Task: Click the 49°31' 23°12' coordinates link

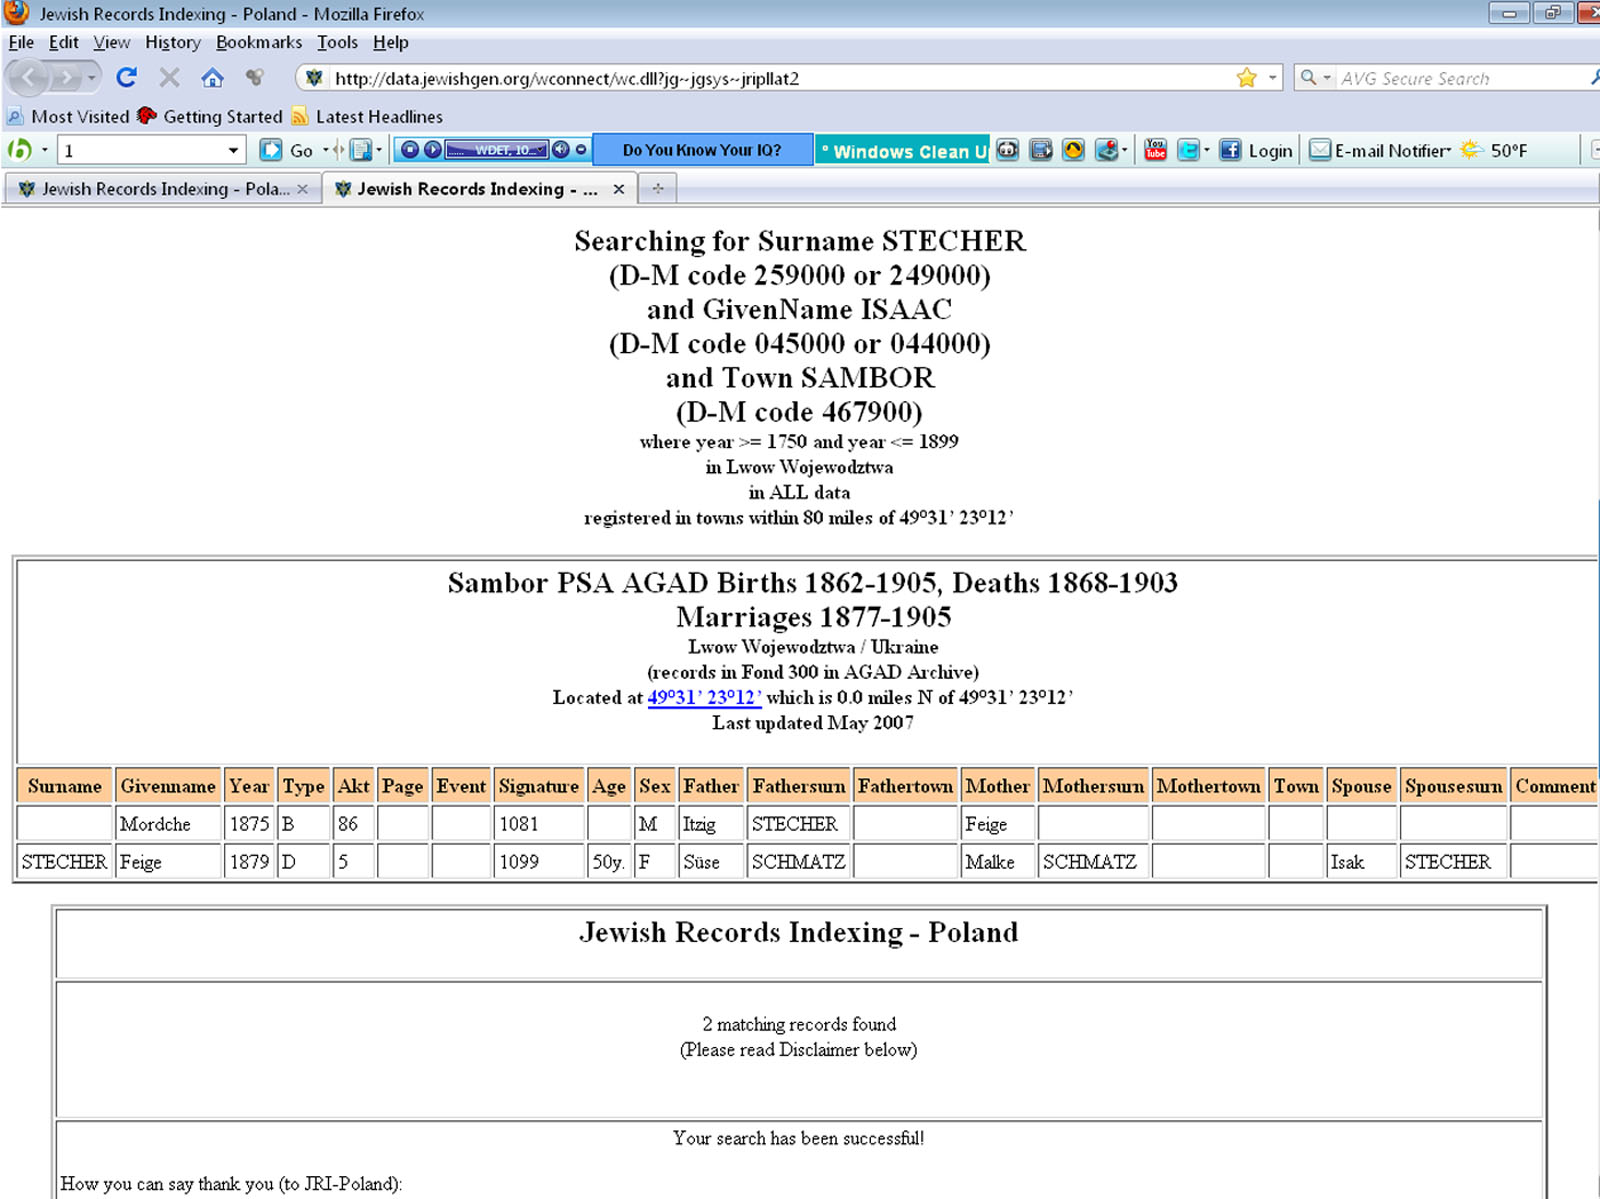Action: 704,697
